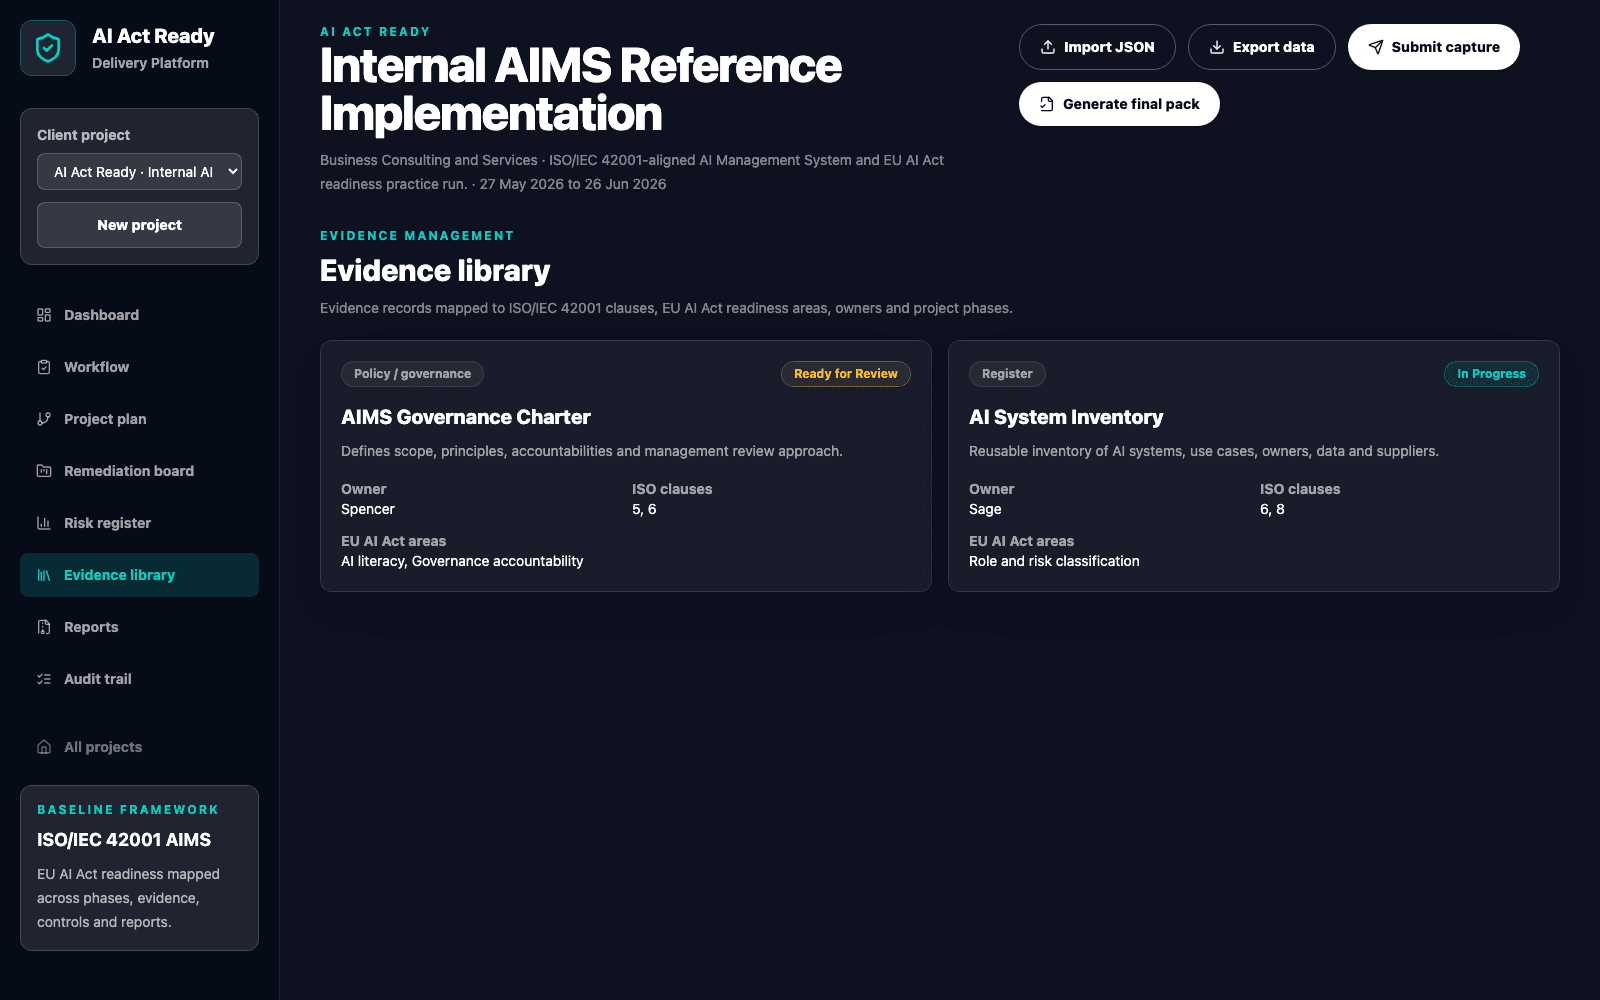The height and width of the screenshot is (1000, 1600).
Task: Open the Dashboard page
Action: [x=139, y=315]
